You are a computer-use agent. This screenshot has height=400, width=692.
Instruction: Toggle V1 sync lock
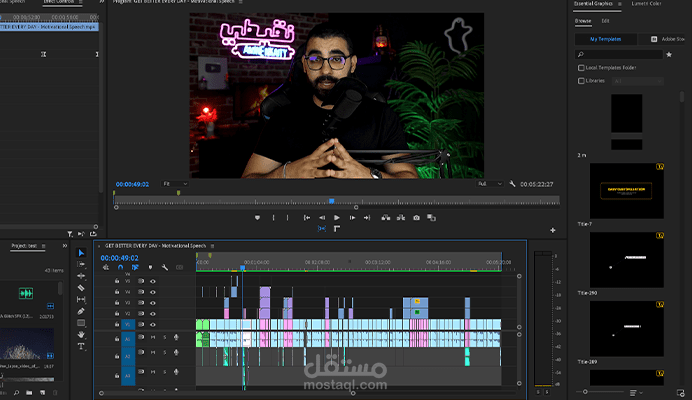(x=141, y=325)
